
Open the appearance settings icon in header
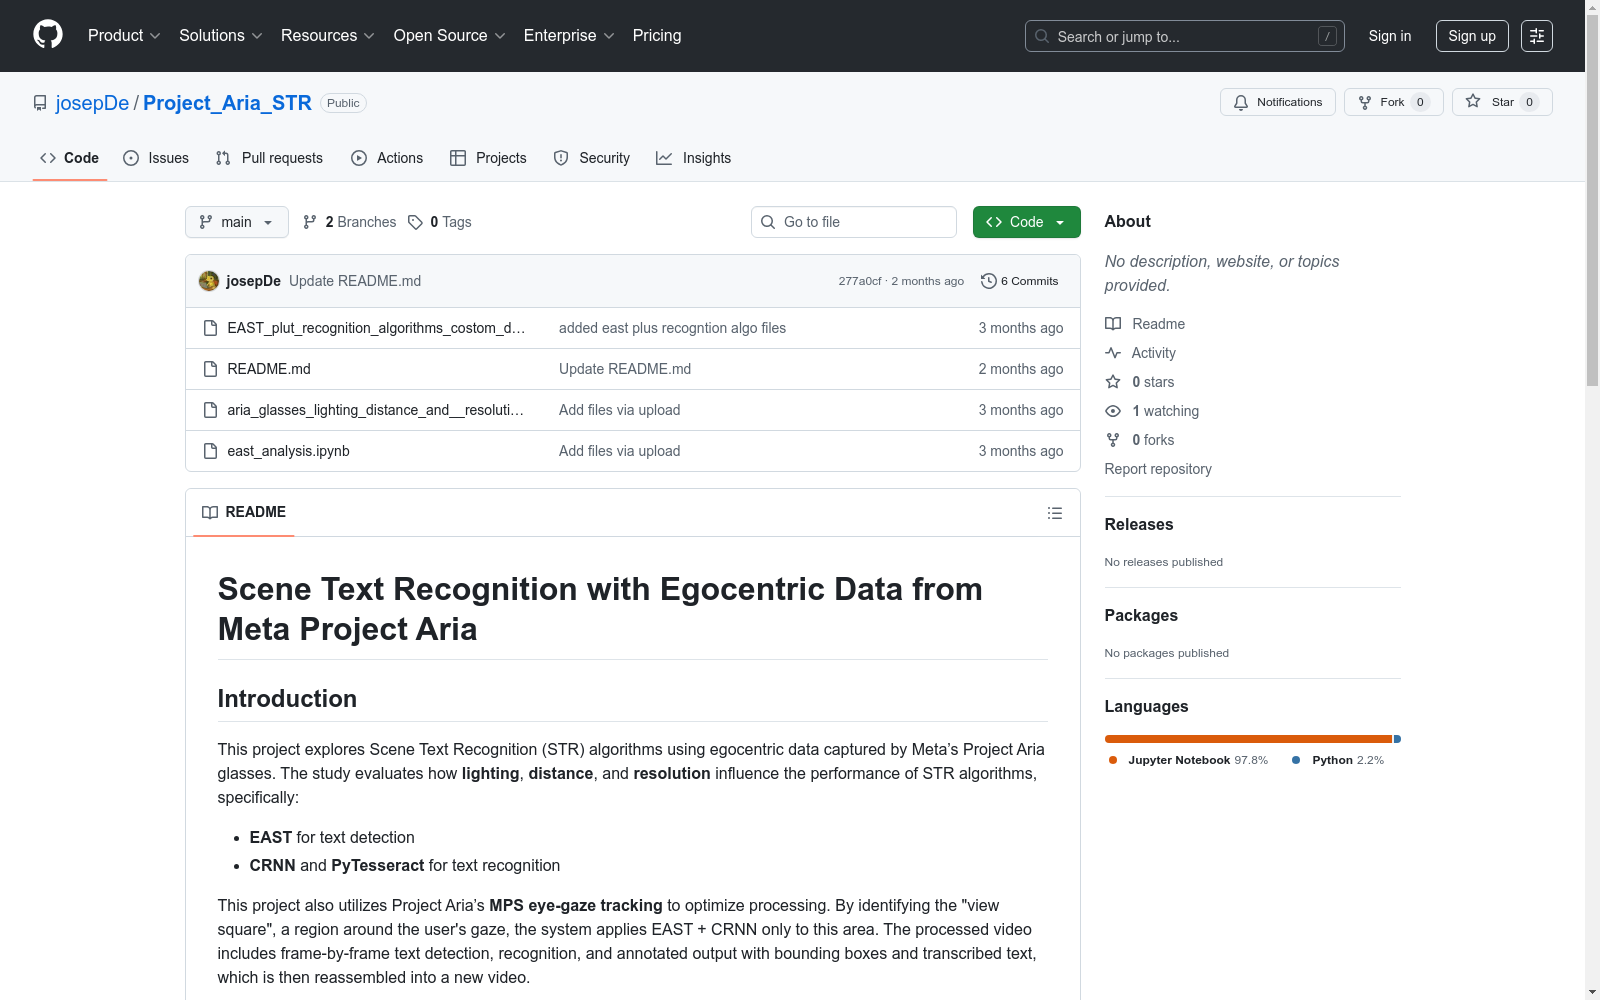click(1537, 36)
